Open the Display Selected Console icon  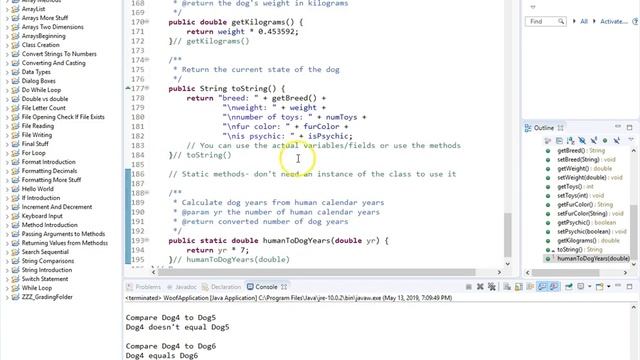pos(580,287)
